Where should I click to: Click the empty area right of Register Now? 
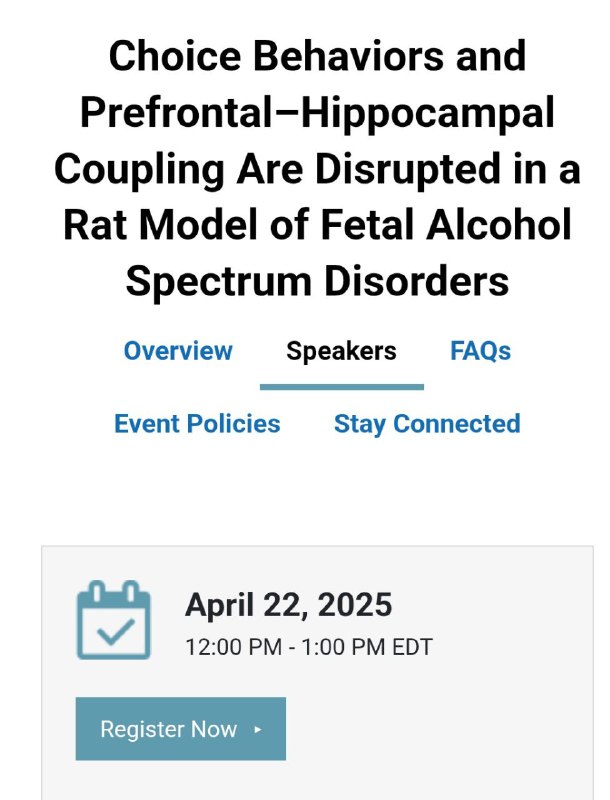click(x=439, y=729)
